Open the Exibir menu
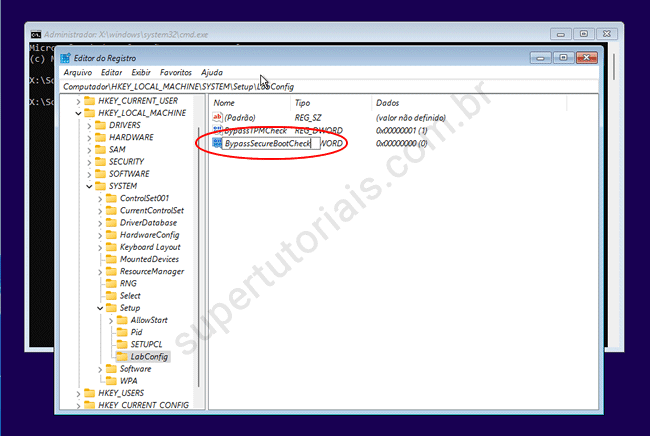 tap(141, 73)
